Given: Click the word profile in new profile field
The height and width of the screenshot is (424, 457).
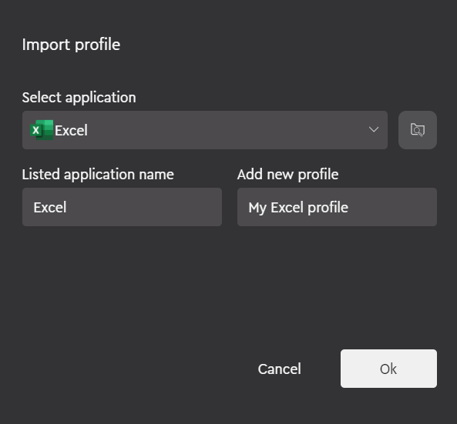Looking at the screenshot, I should [328, 208].
